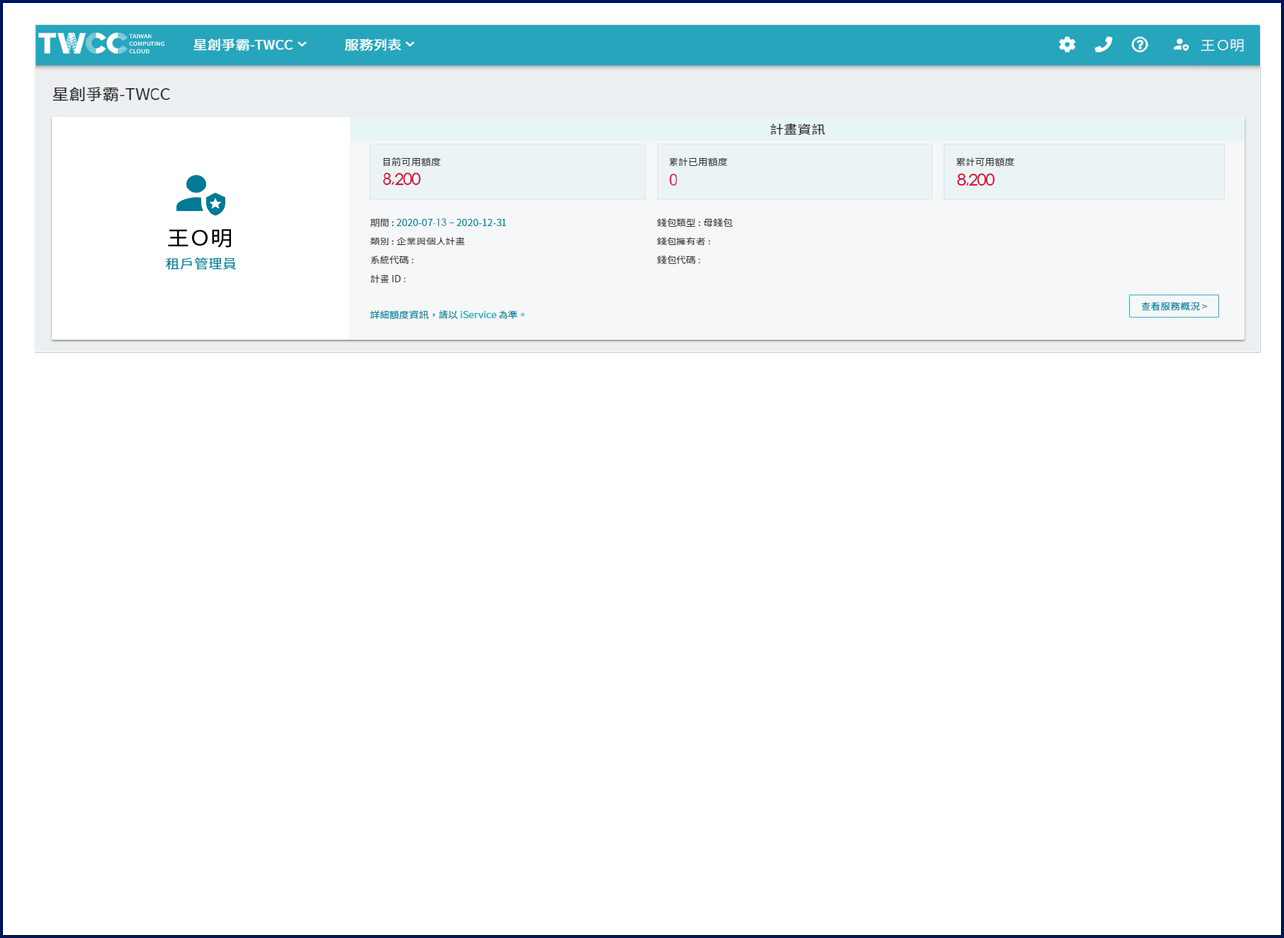This screenshot has width=1284, height=938.
Task: Click the 王O明 username in the header
Action: [1222, 45]
